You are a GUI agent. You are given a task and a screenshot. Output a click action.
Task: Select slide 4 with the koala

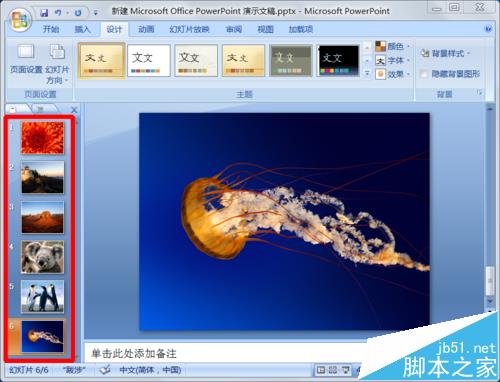[42, 257]
